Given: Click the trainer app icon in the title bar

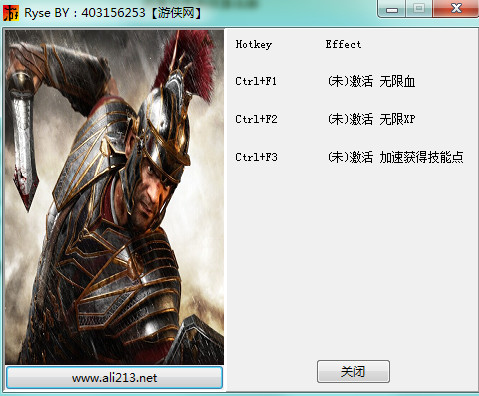Looking at the screenshot, I should pos(11,13).
